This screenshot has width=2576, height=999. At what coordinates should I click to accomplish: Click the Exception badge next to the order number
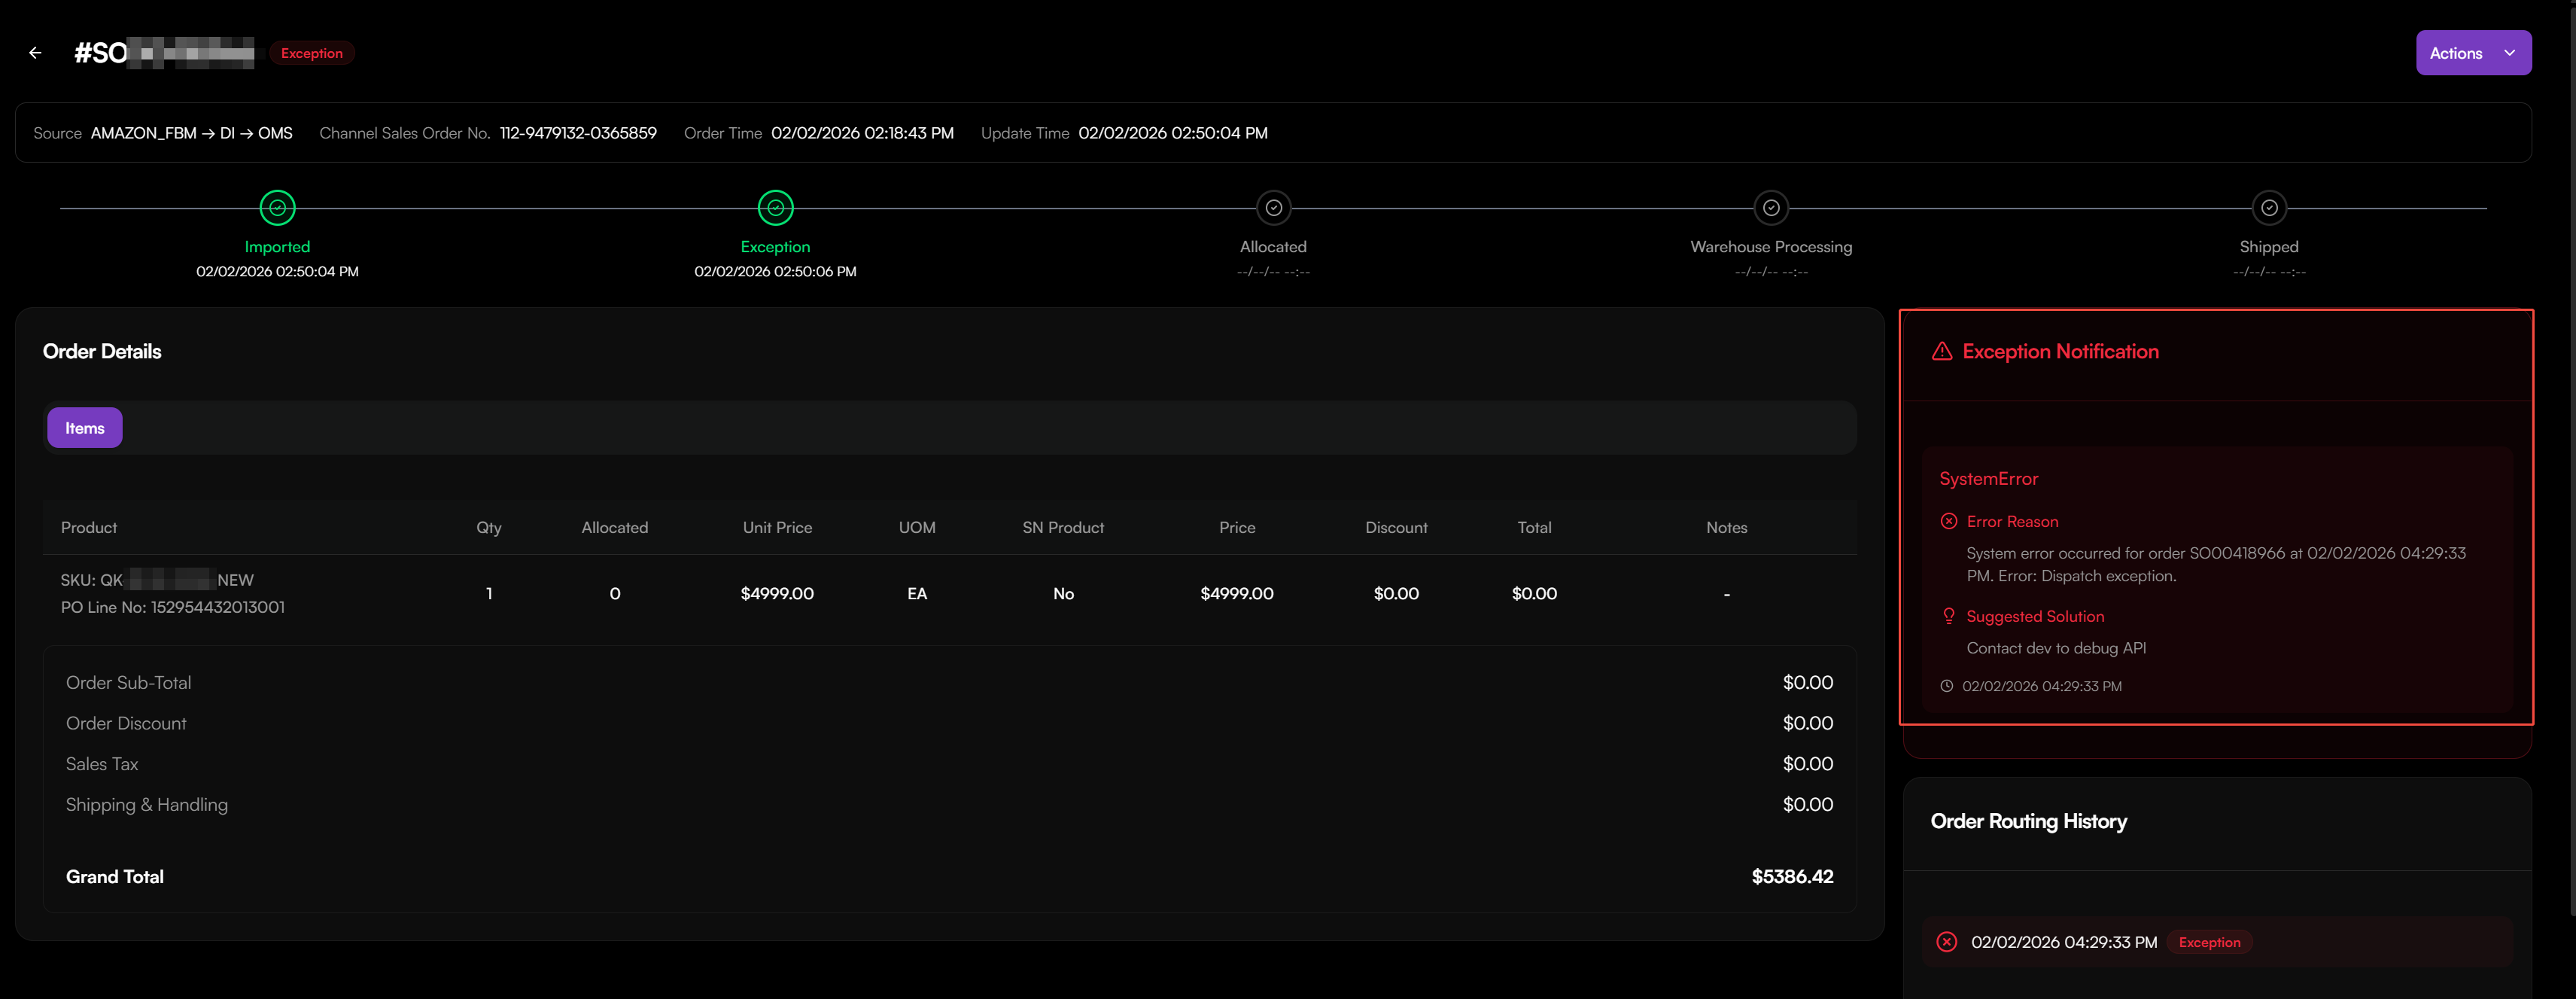311,53
